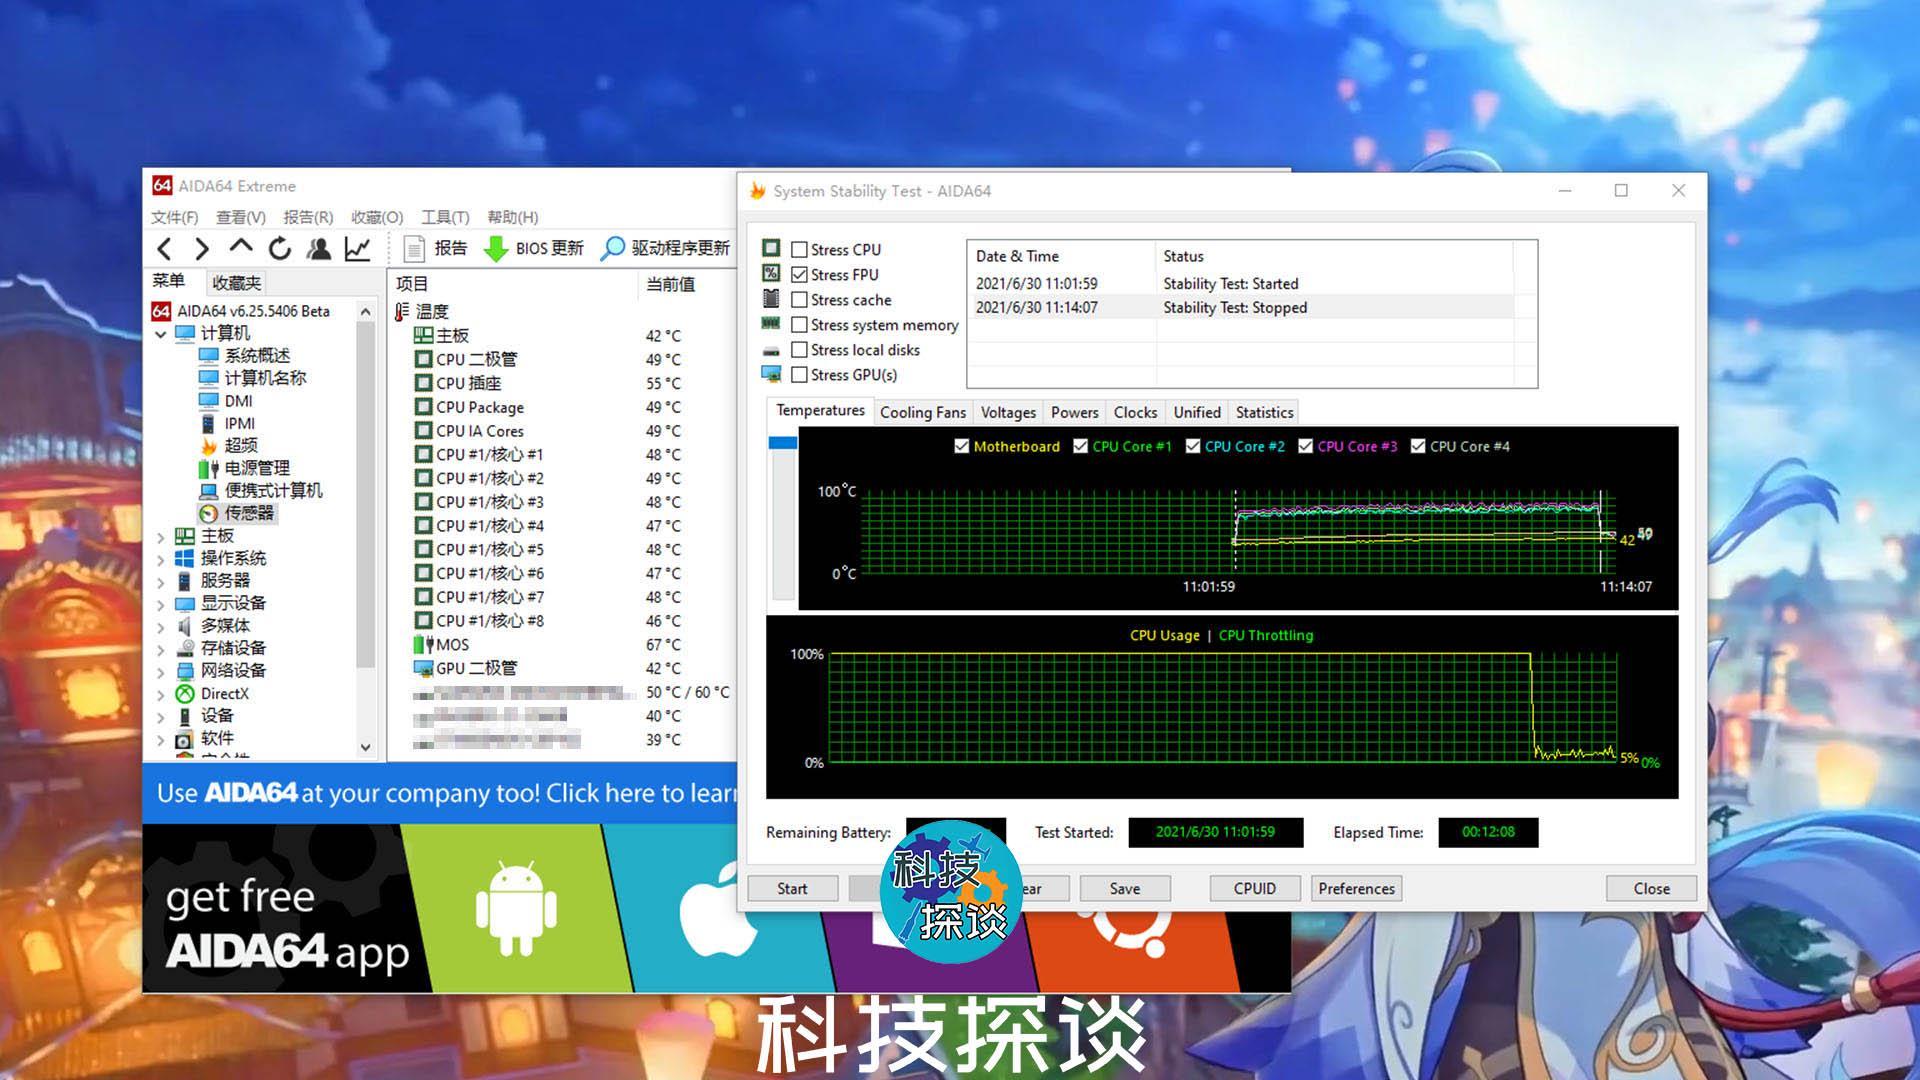Switch to the Voltages tab
1920x1080 pixels.
(1008, 412)
